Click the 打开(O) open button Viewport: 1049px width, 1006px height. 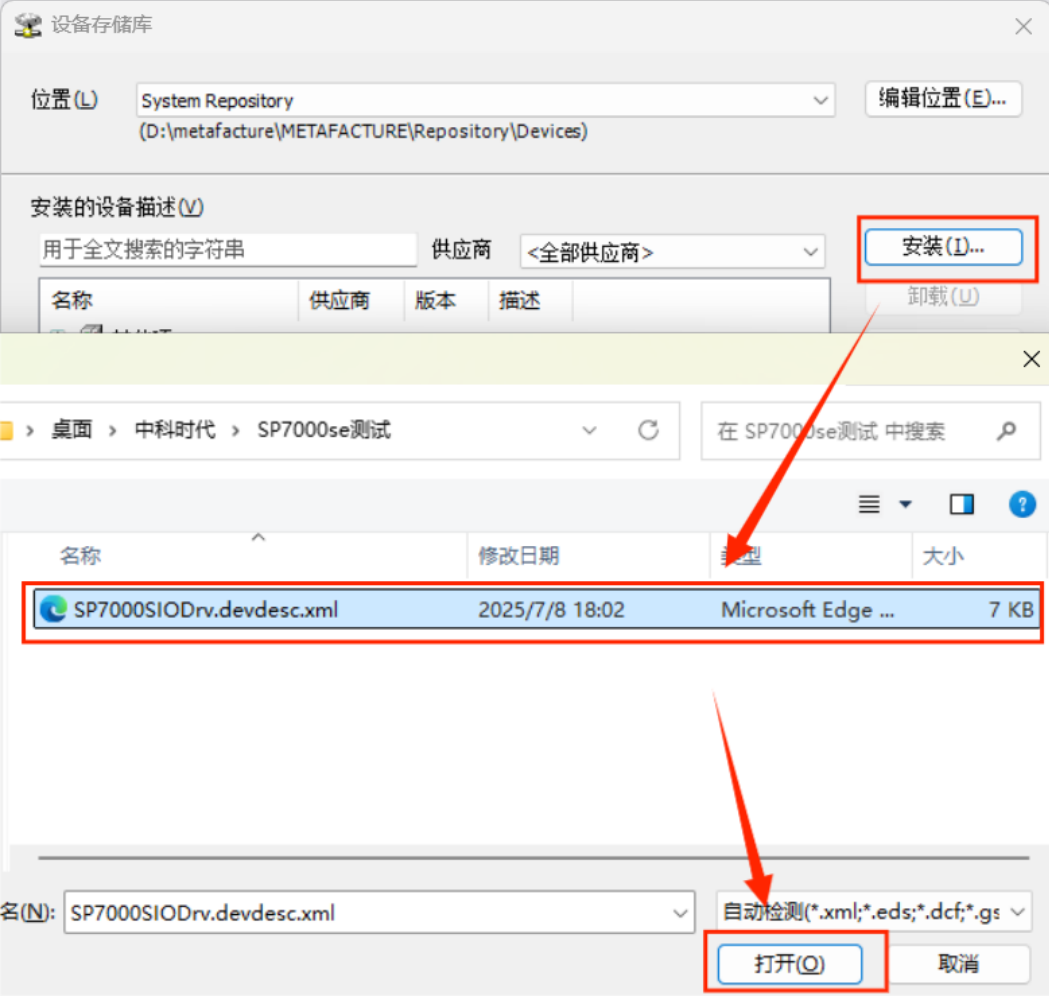pyautogui.click(x=789, y=964)
